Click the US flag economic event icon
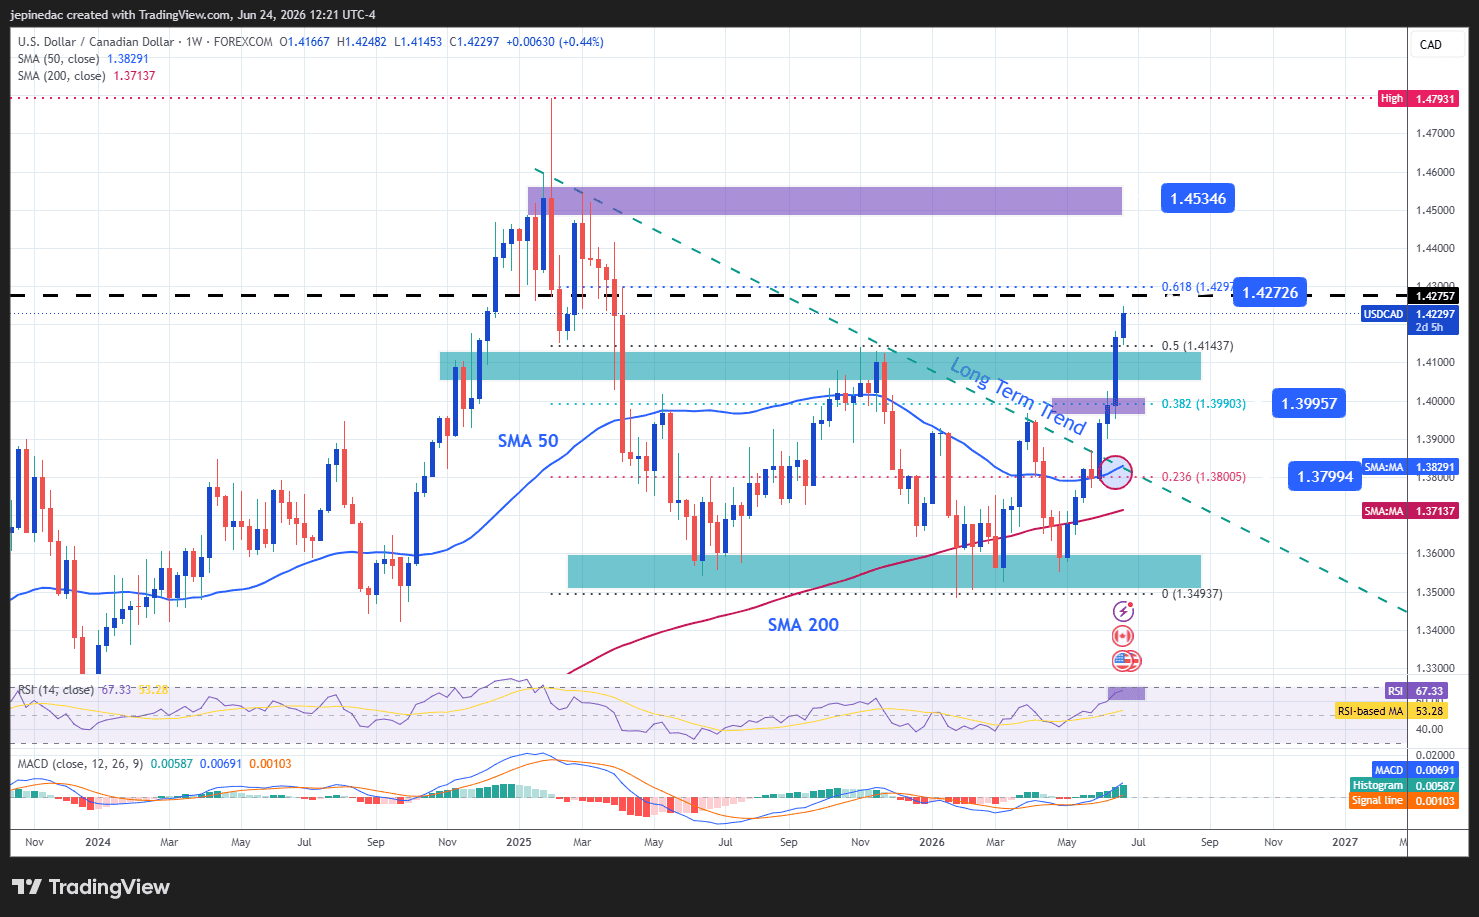 pos(1125,660)
